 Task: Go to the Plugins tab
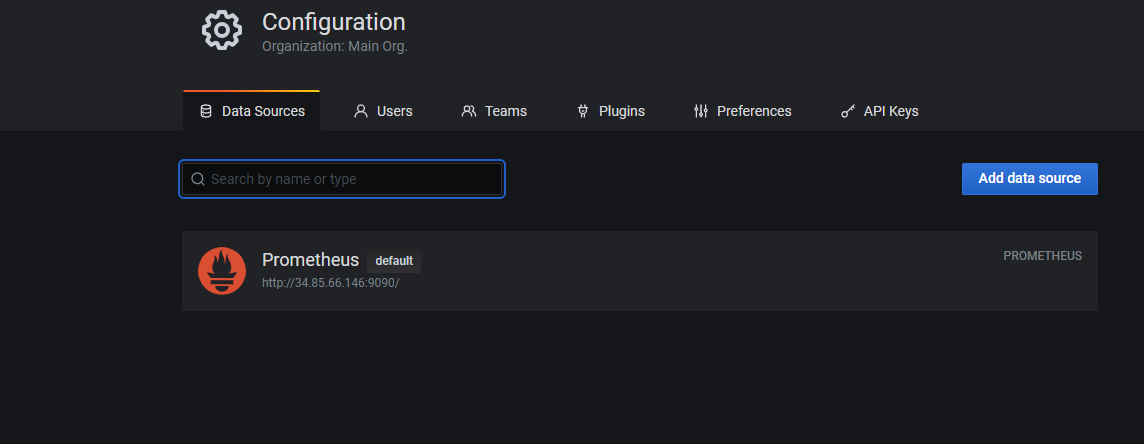(x=611, y=112)
